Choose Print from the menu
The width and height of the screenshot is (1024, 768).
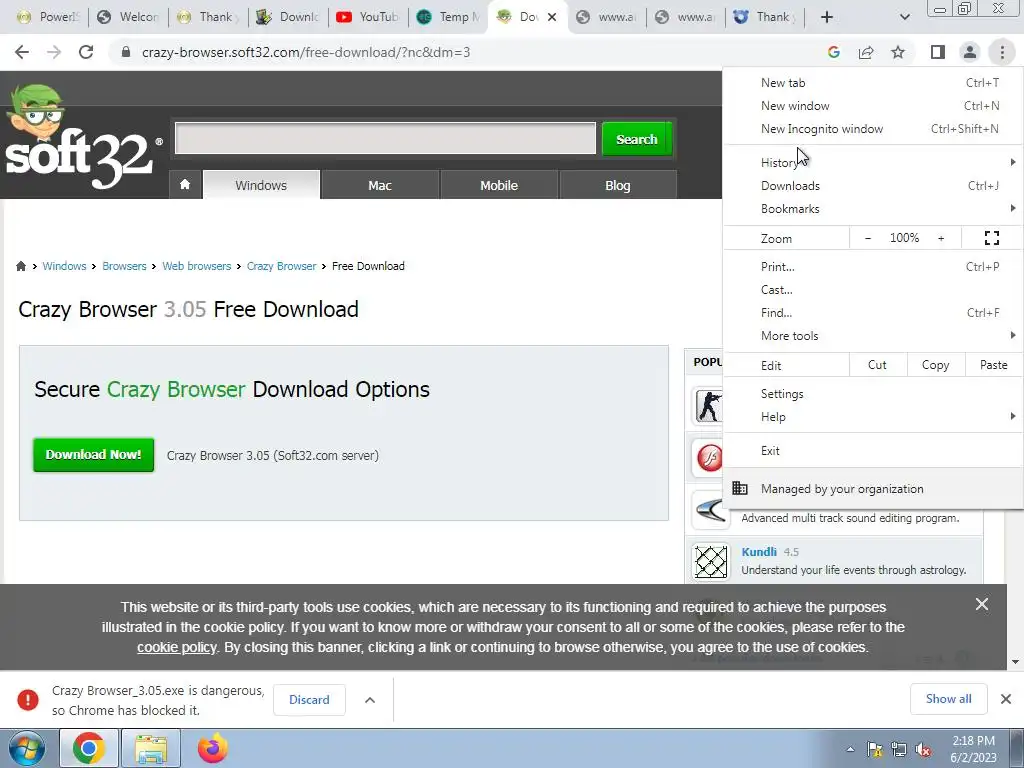click(x=872, y=266)
